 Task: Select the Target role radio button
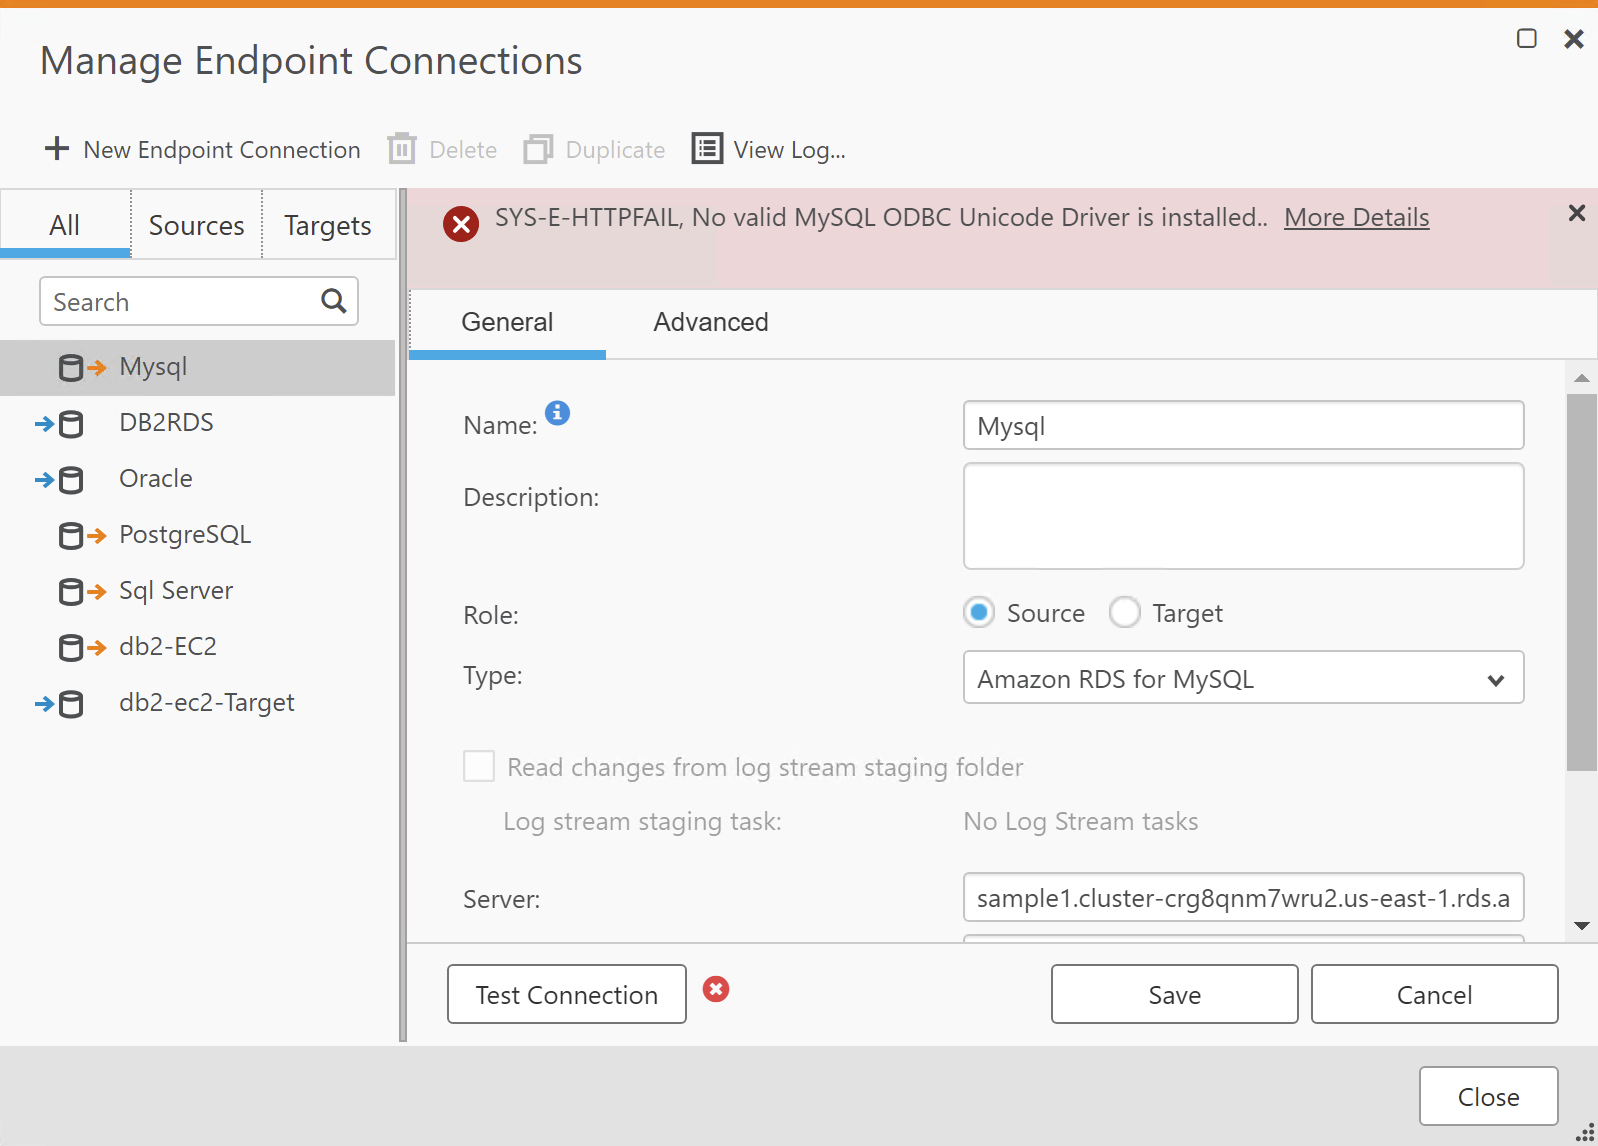[1125, 612]
